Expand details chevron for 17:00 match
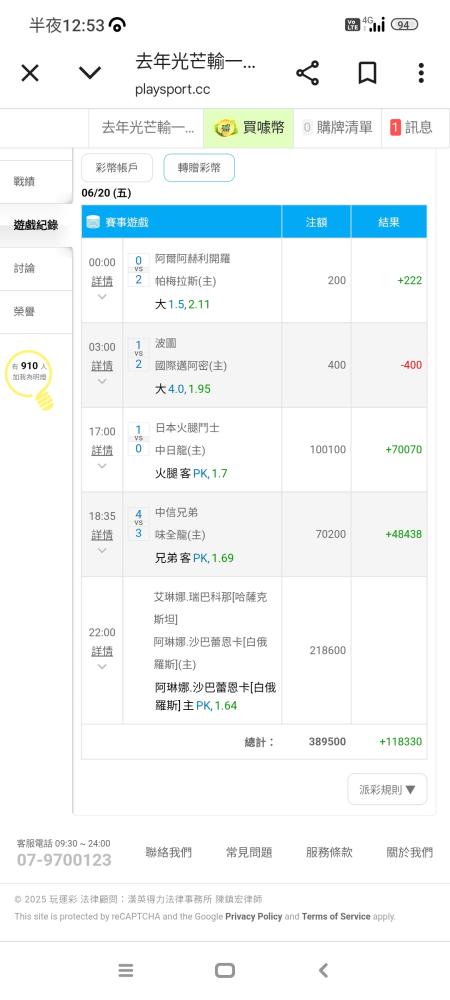The width and height of the screenshot is (450, 1000). (x=102, y=466)
